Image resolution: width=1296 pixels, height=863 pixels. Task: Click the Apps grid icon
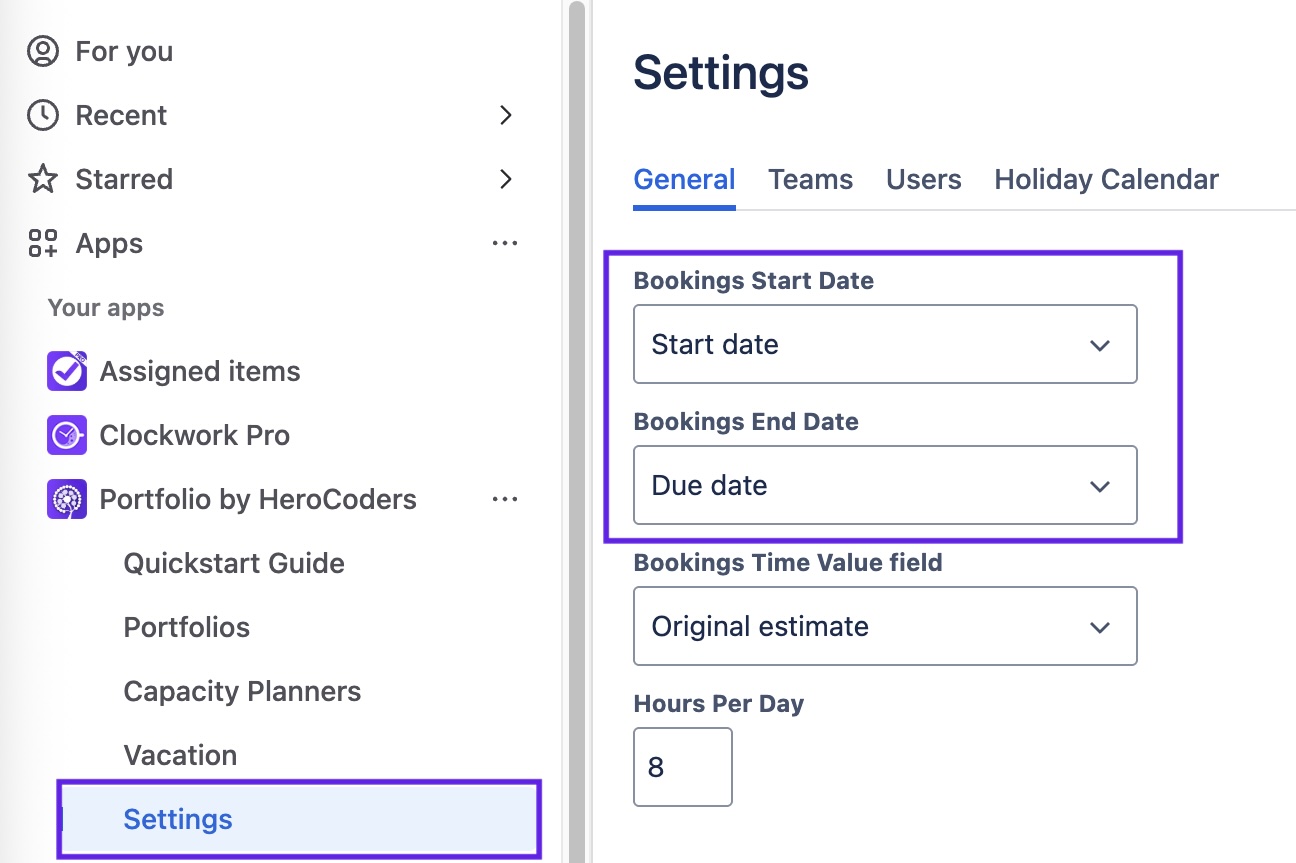coord(43,244)
